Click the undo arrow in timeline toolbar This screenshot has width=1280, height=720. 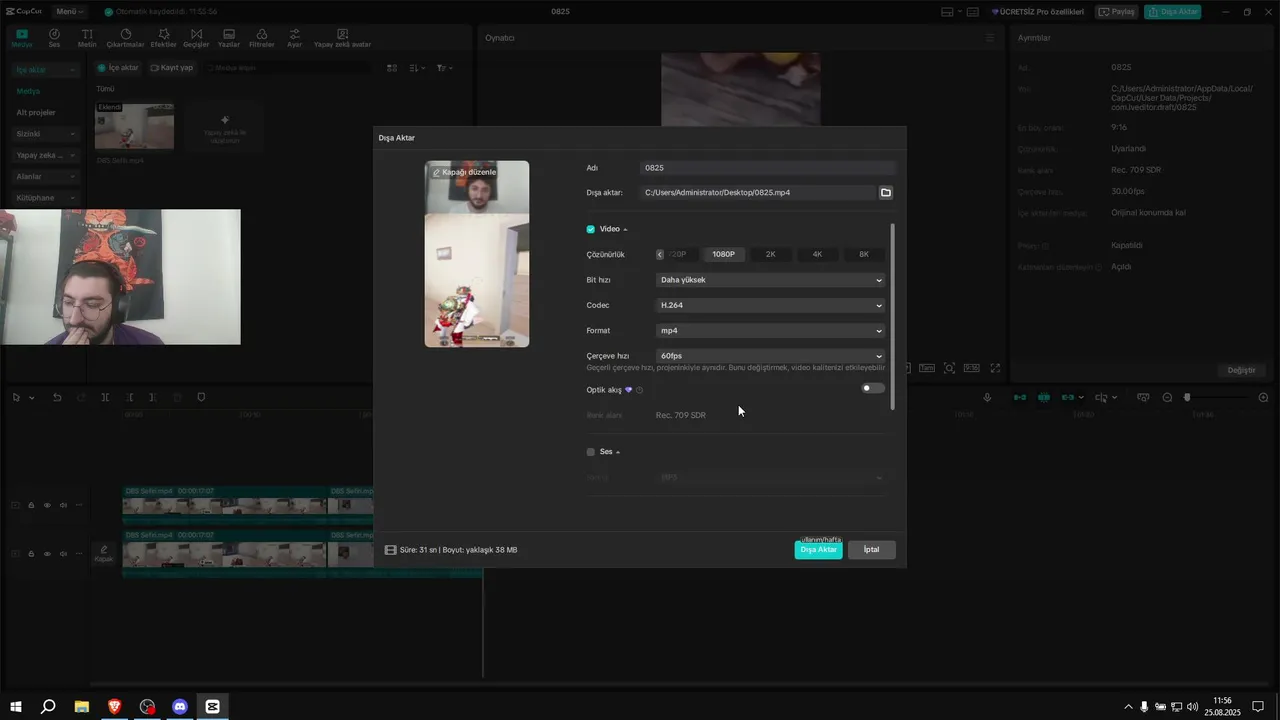(x=57, y=397)
